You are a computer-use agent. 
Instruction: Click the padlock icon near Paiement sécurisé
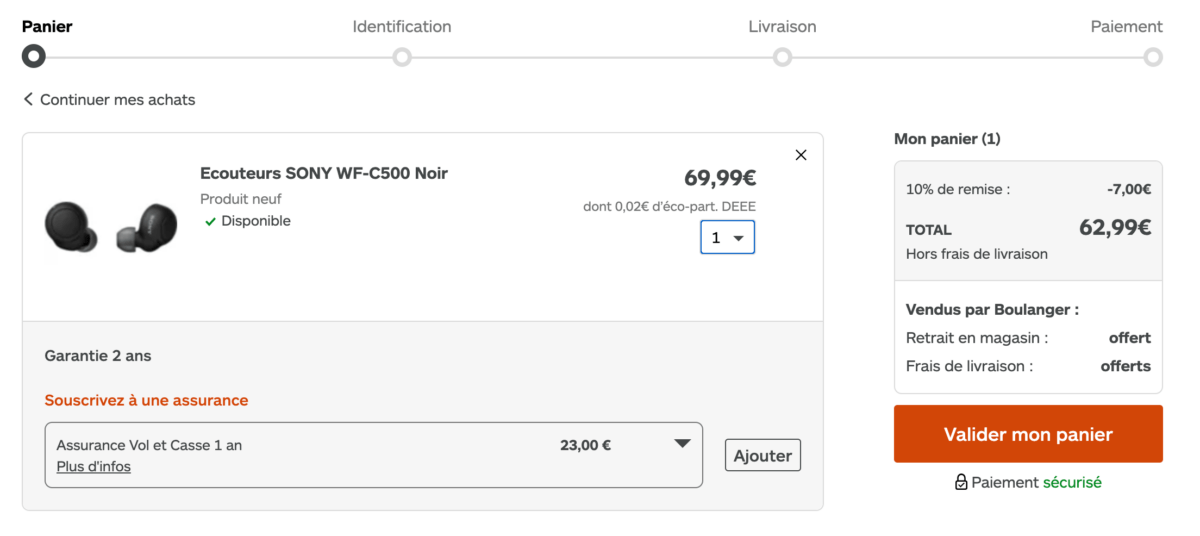coord(961,482)
